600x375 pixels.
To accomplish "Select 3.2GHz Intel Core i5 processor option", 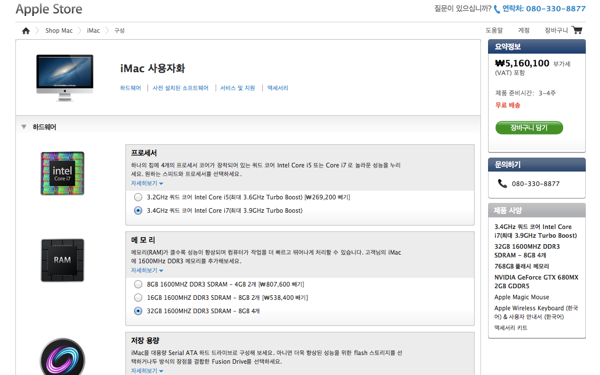I will click(x=138, y=197).
